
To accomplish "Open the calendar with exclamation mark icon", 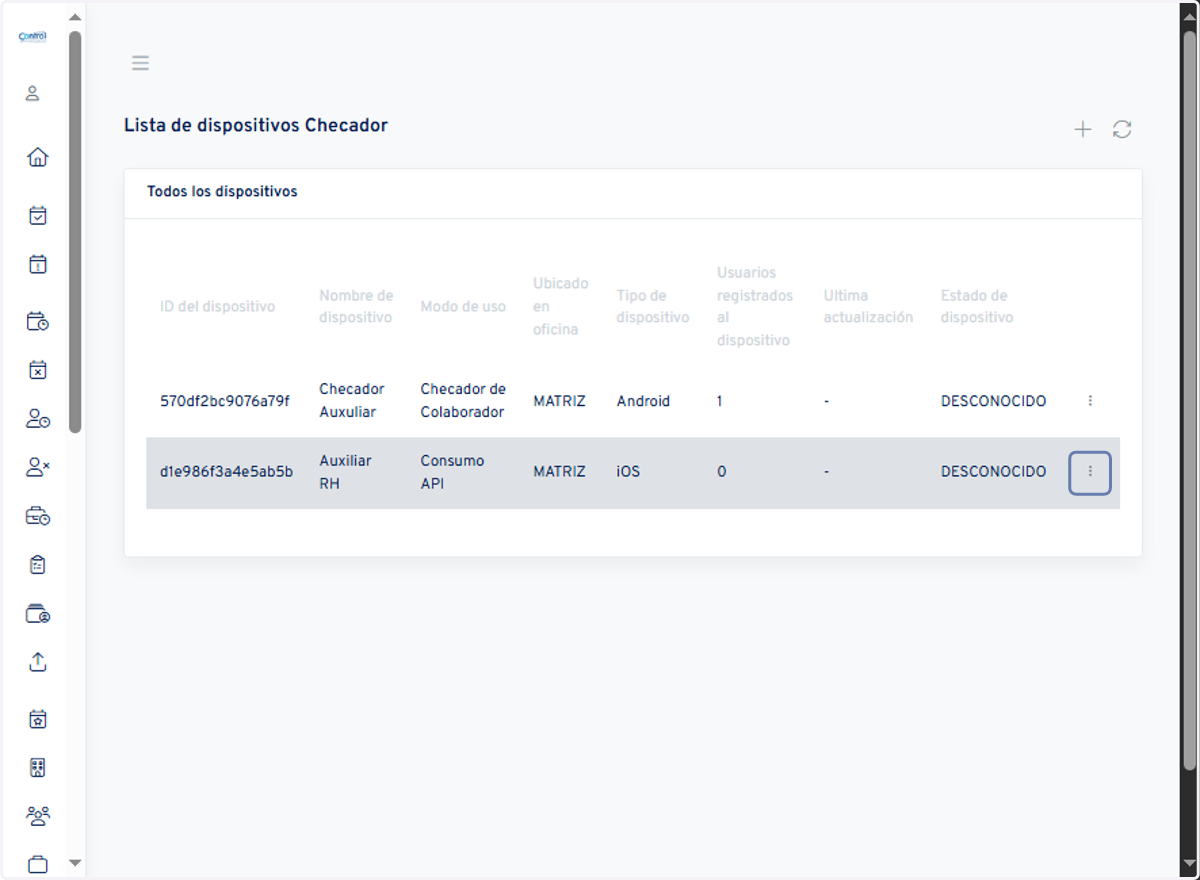I will pyautogui.click(x=37, y=265).
